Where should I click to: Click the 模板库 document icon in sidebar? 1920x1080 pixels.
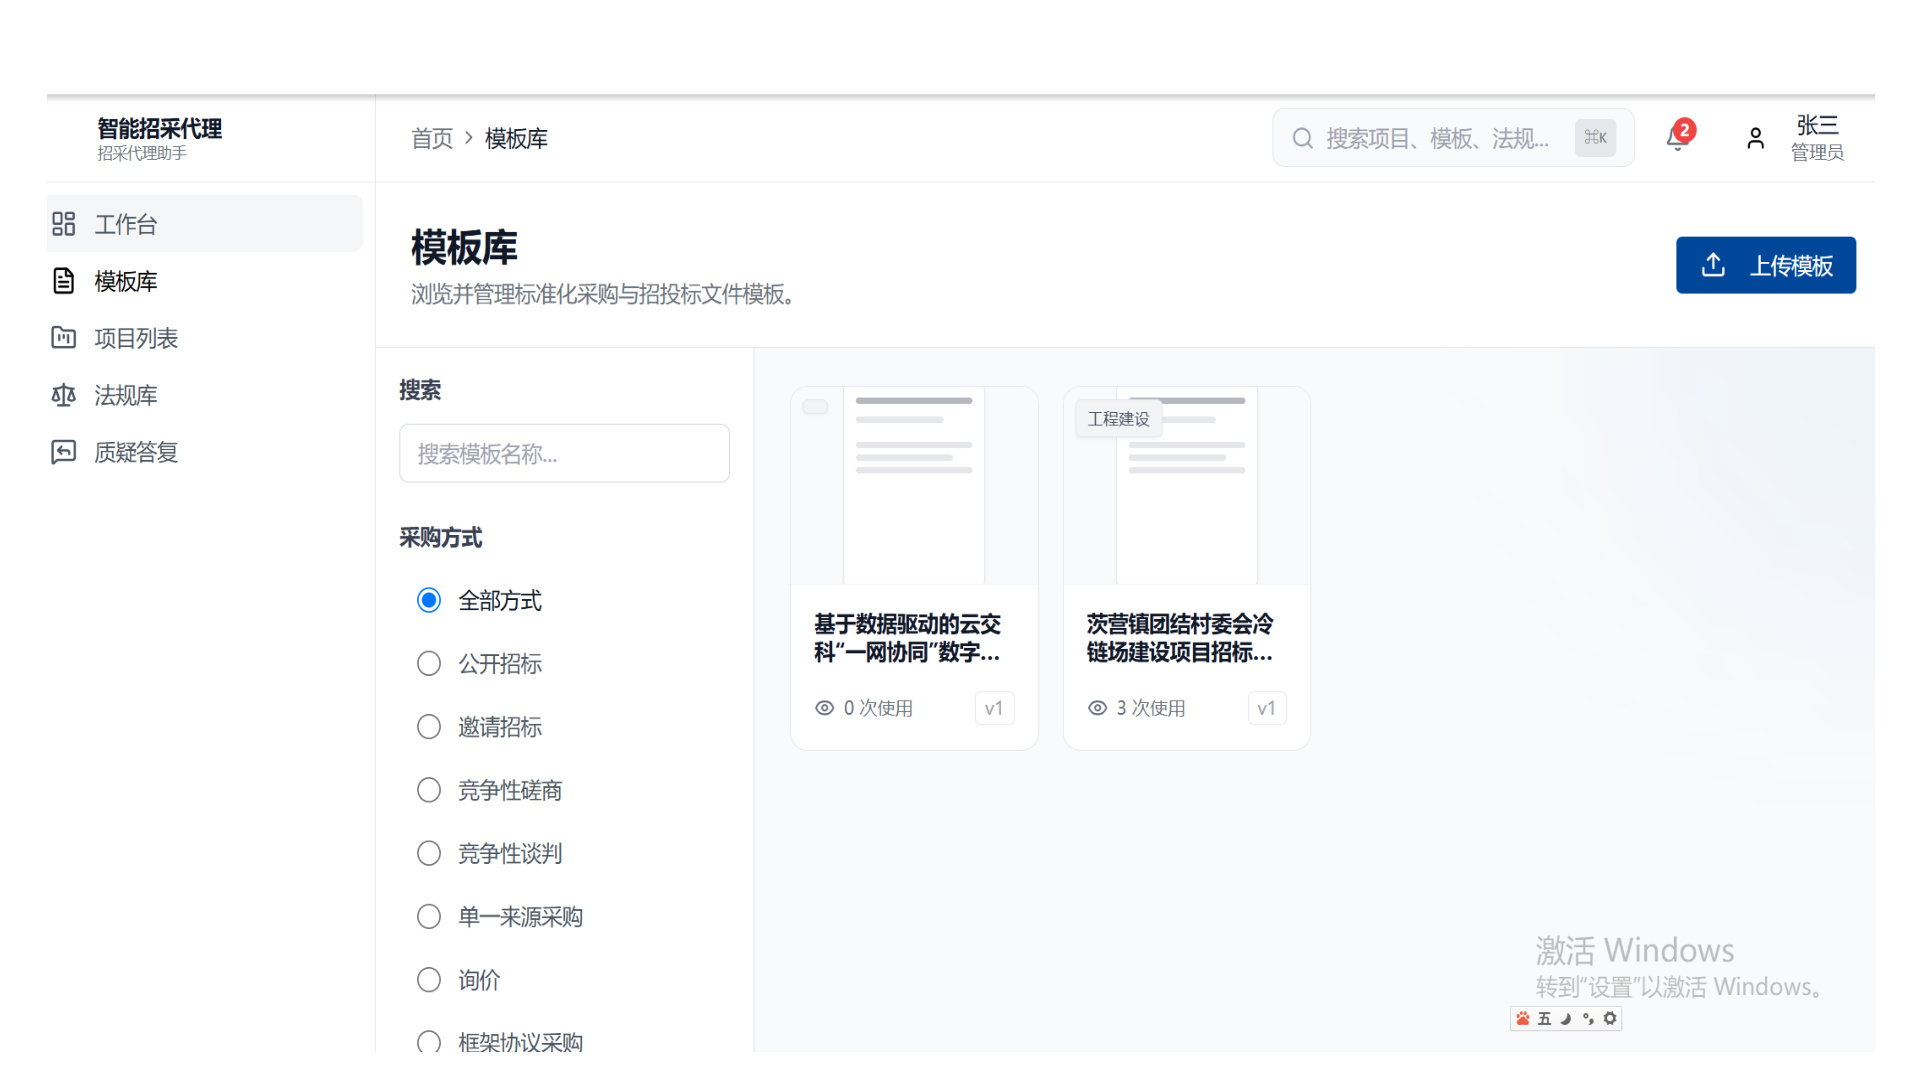tap(64, 281)
